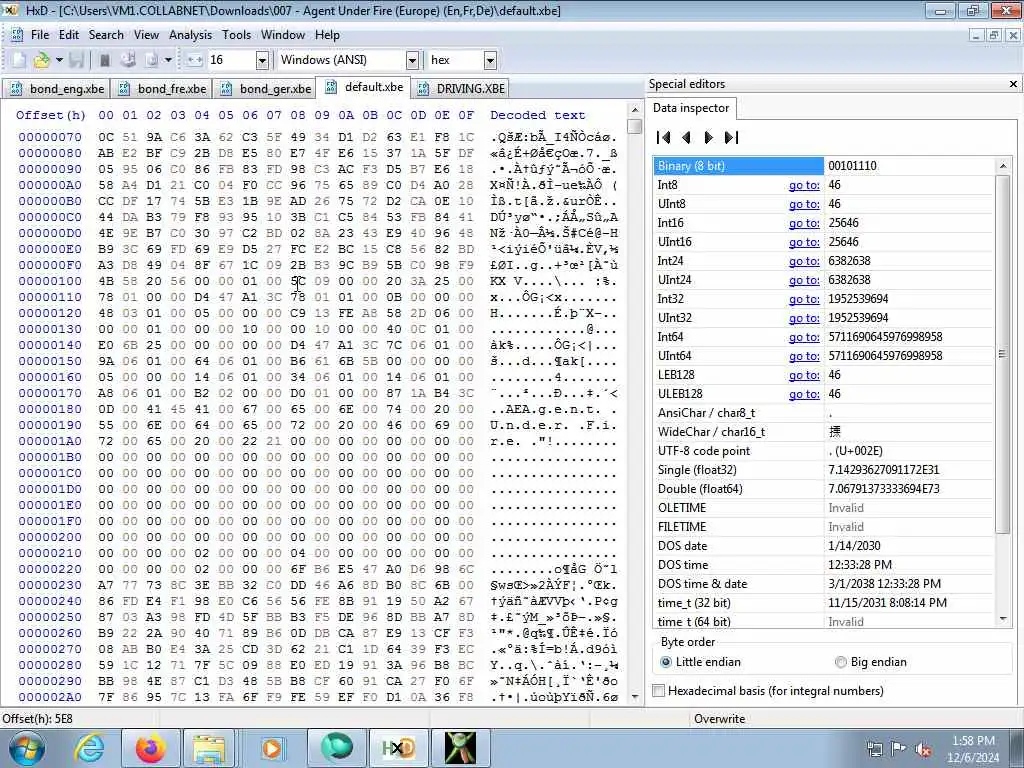Open the Windows (ANSI) charset dropdown

[412, 61]
